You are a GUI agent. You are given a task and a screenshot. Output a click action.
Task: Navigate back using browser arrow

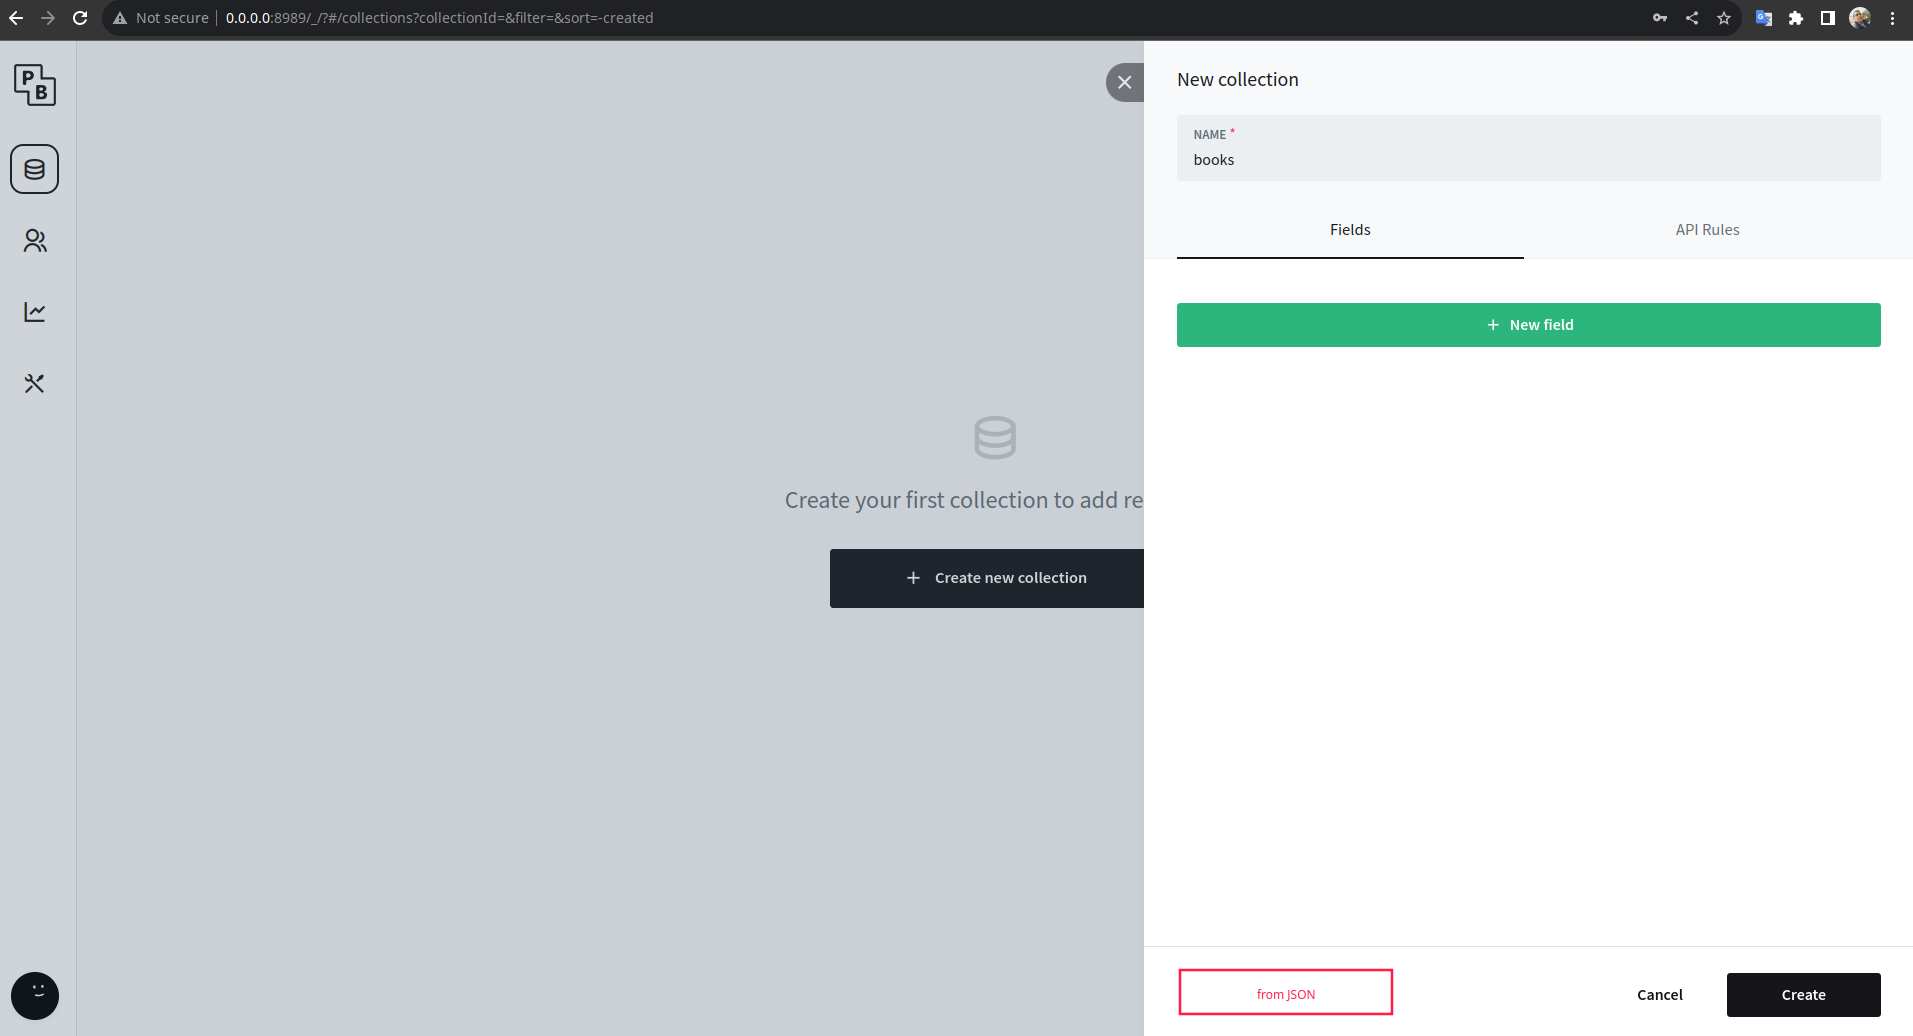[15, 17]
